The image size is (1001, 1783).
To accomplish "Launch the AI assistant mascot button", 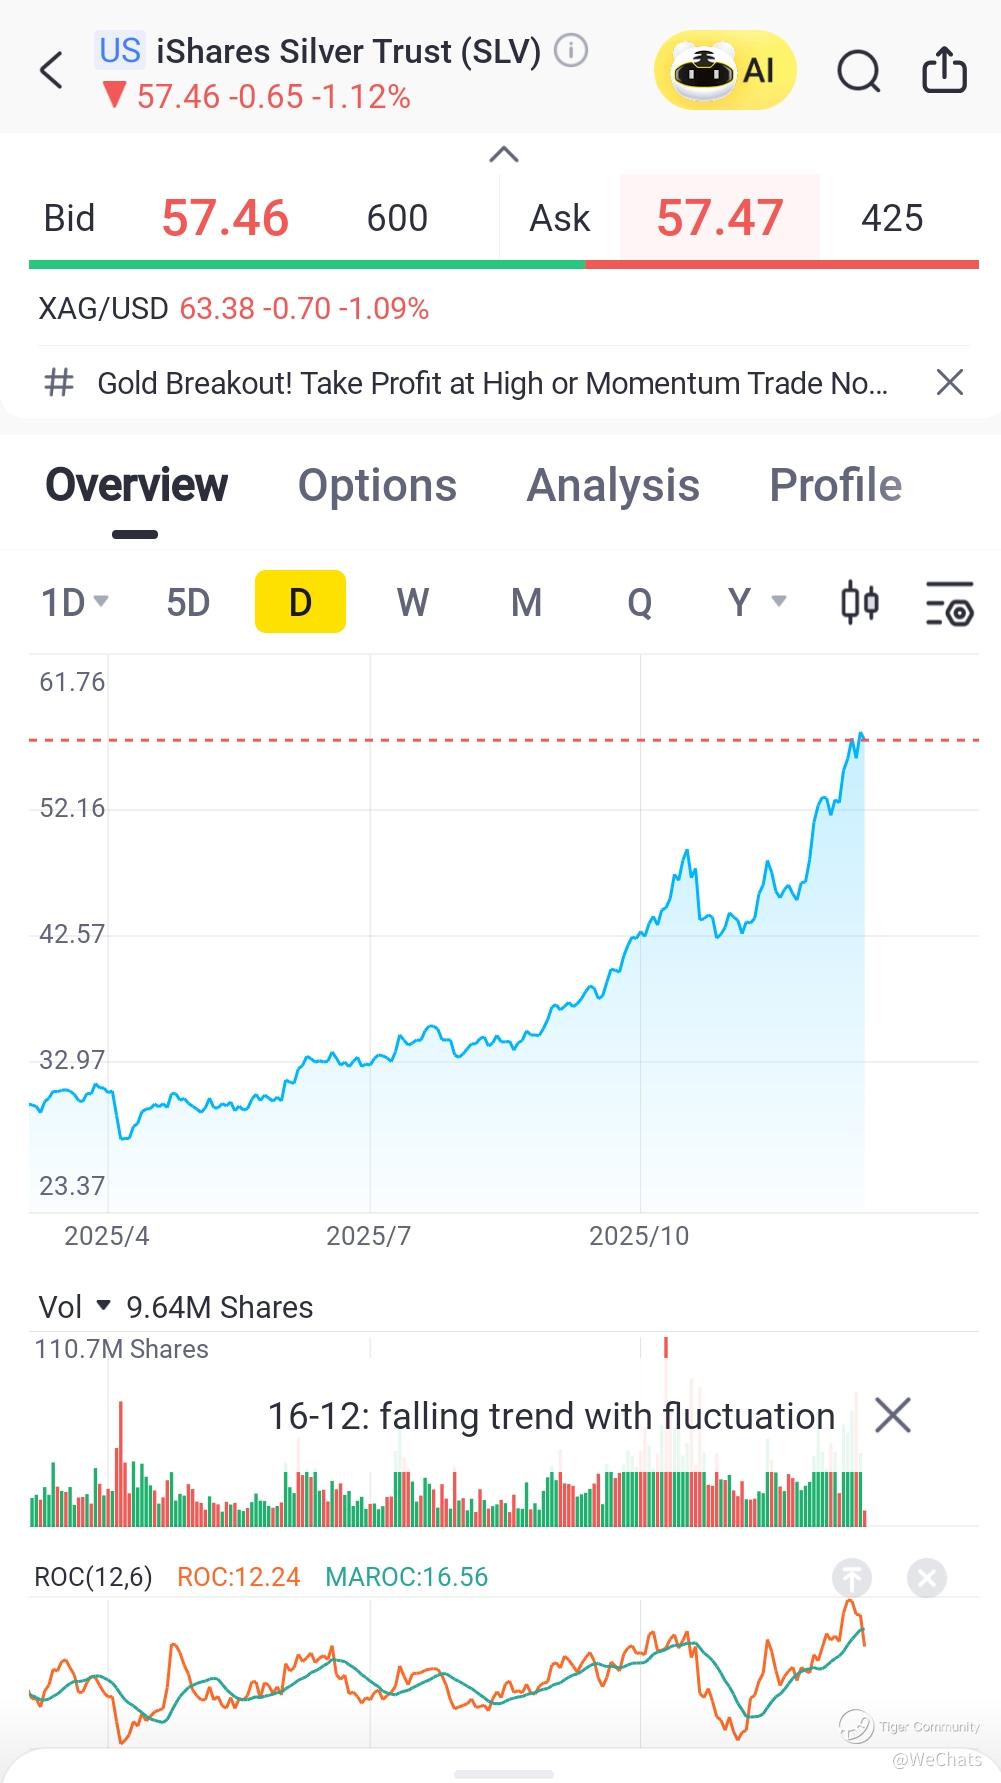I will tap(725, 70).
